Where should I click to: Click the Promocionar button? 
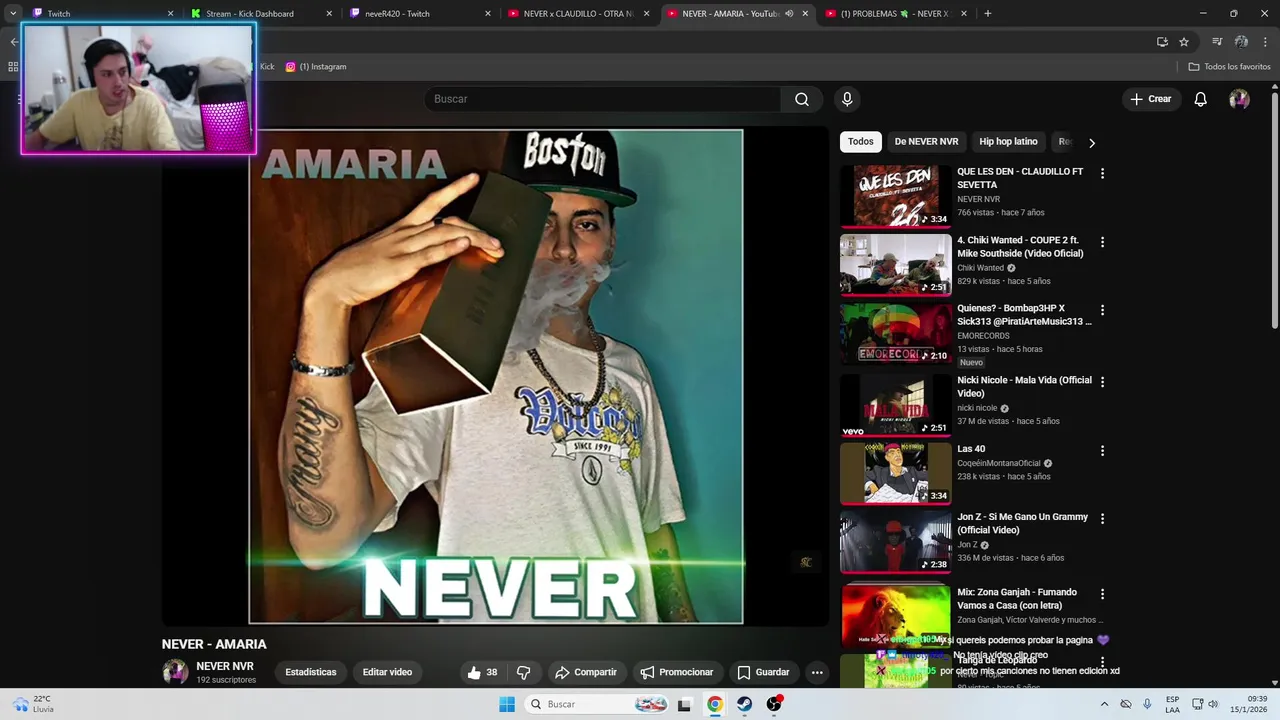677,672
